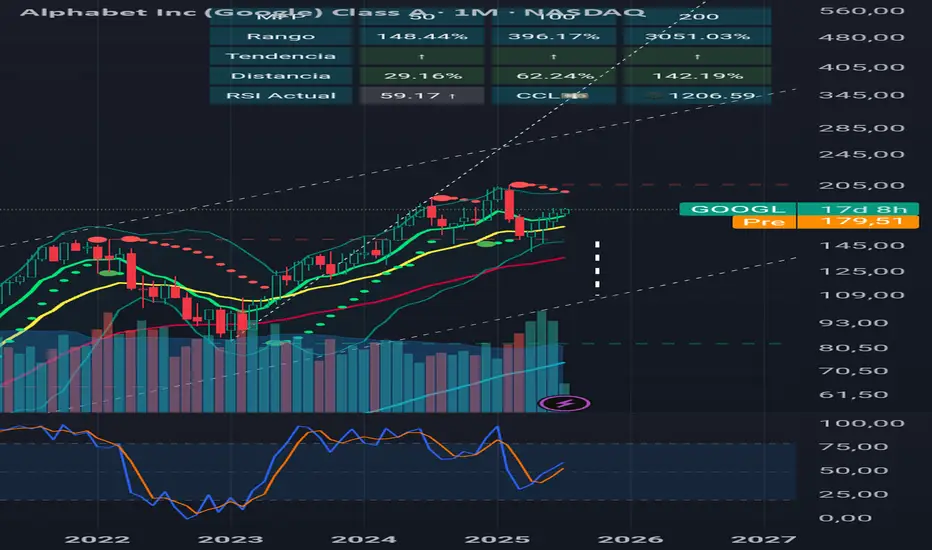This screenshot has width=932, height=550.
Task: Click the 2023 label on time axis
Action: 230,539
